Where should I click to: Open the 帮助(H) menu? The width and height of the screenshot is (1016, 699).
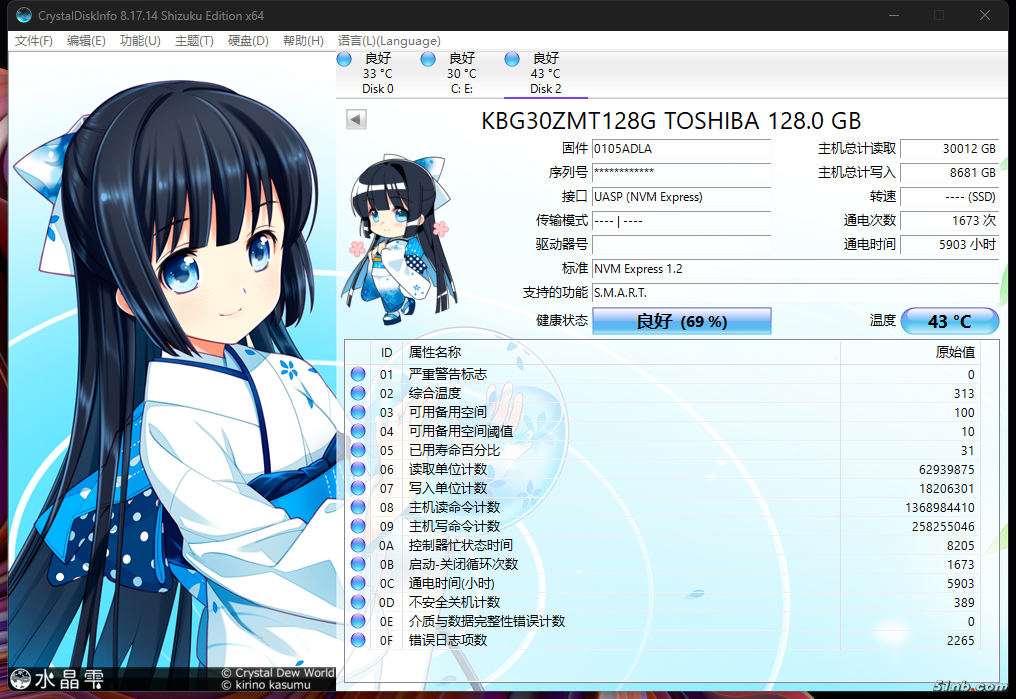(303, 41)
